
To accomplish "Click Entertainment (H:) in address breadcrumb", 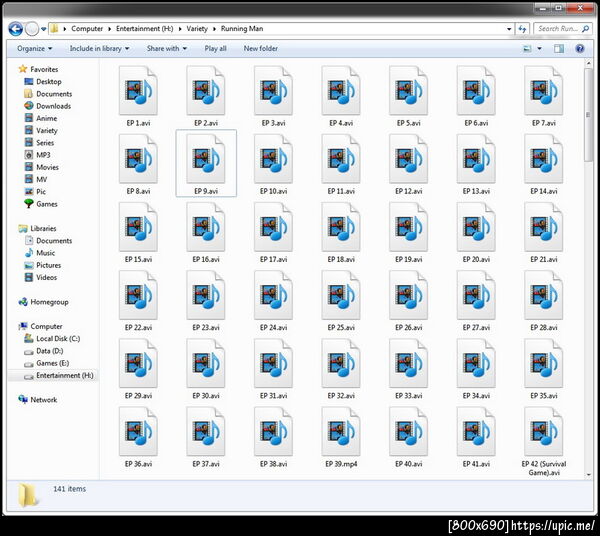I will pos(145,29).
